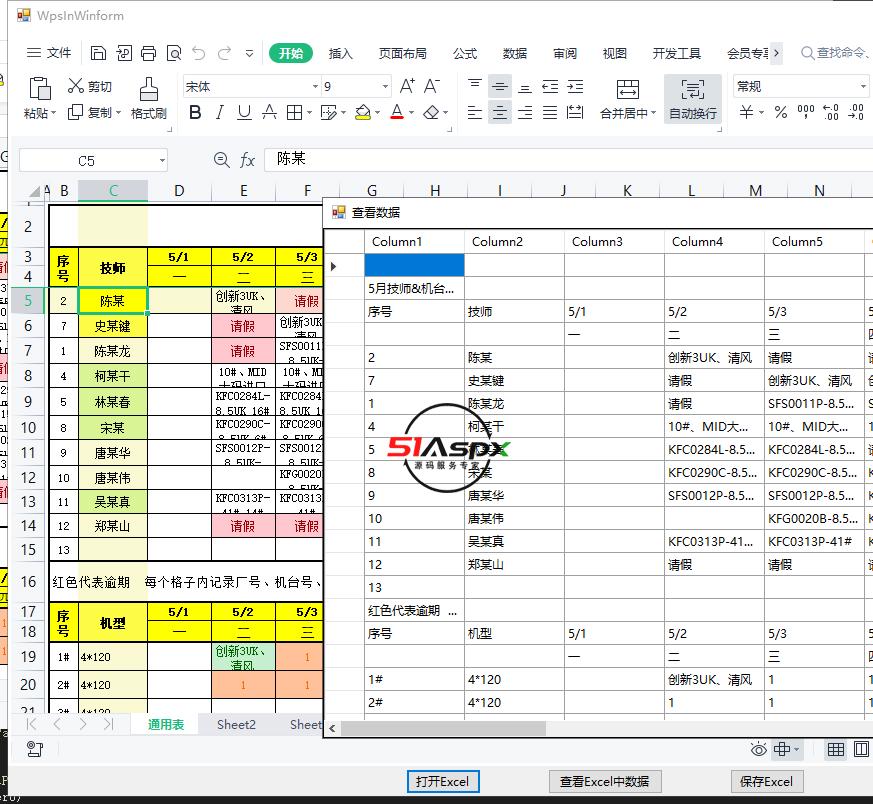Select middle vertical align icon

(499, 86)
